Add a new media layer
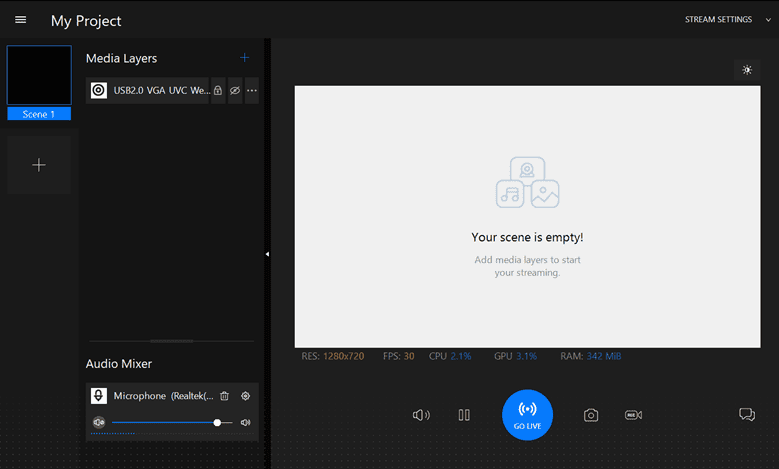The height and width of the screenshot is (469, 779). 244,58
